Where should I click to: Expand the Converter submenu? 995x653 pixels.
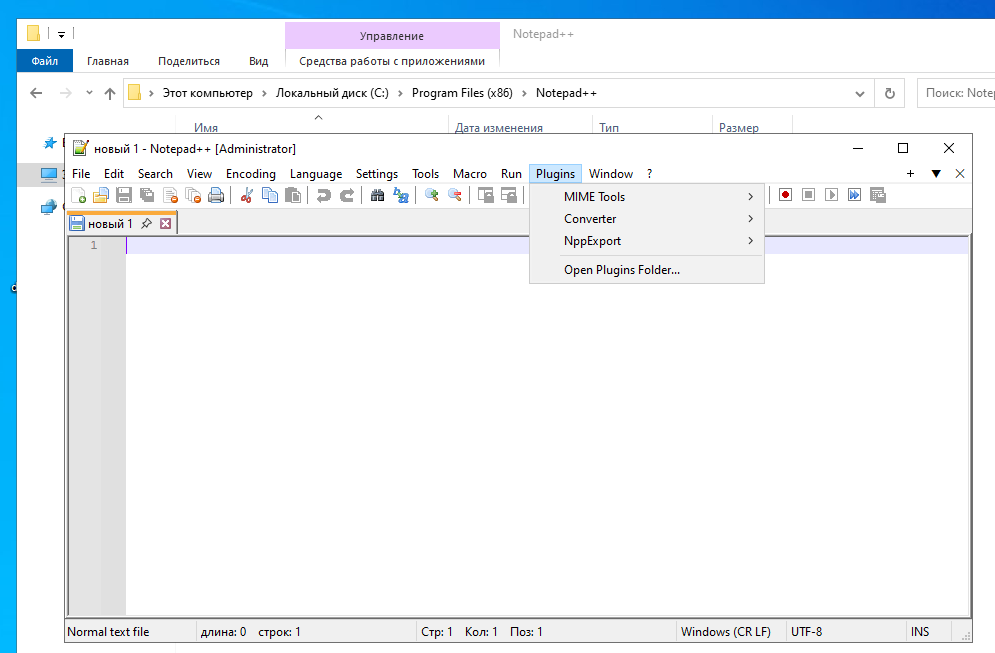click(x=647, y=219)
